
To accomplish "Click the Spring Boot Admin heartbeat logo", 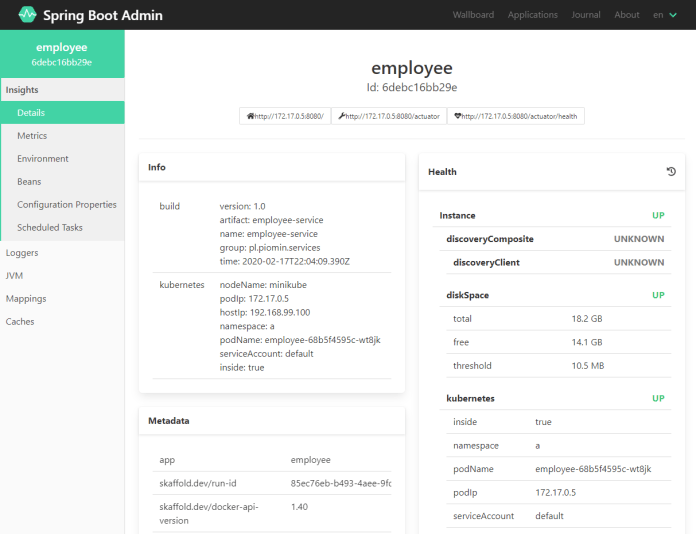I will (x=28, y=15).
